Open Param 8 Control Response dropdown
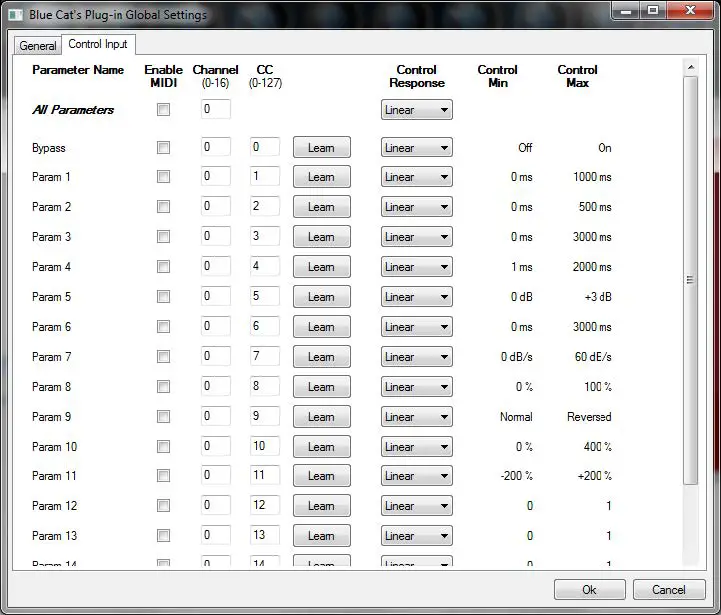 (417, 387)
